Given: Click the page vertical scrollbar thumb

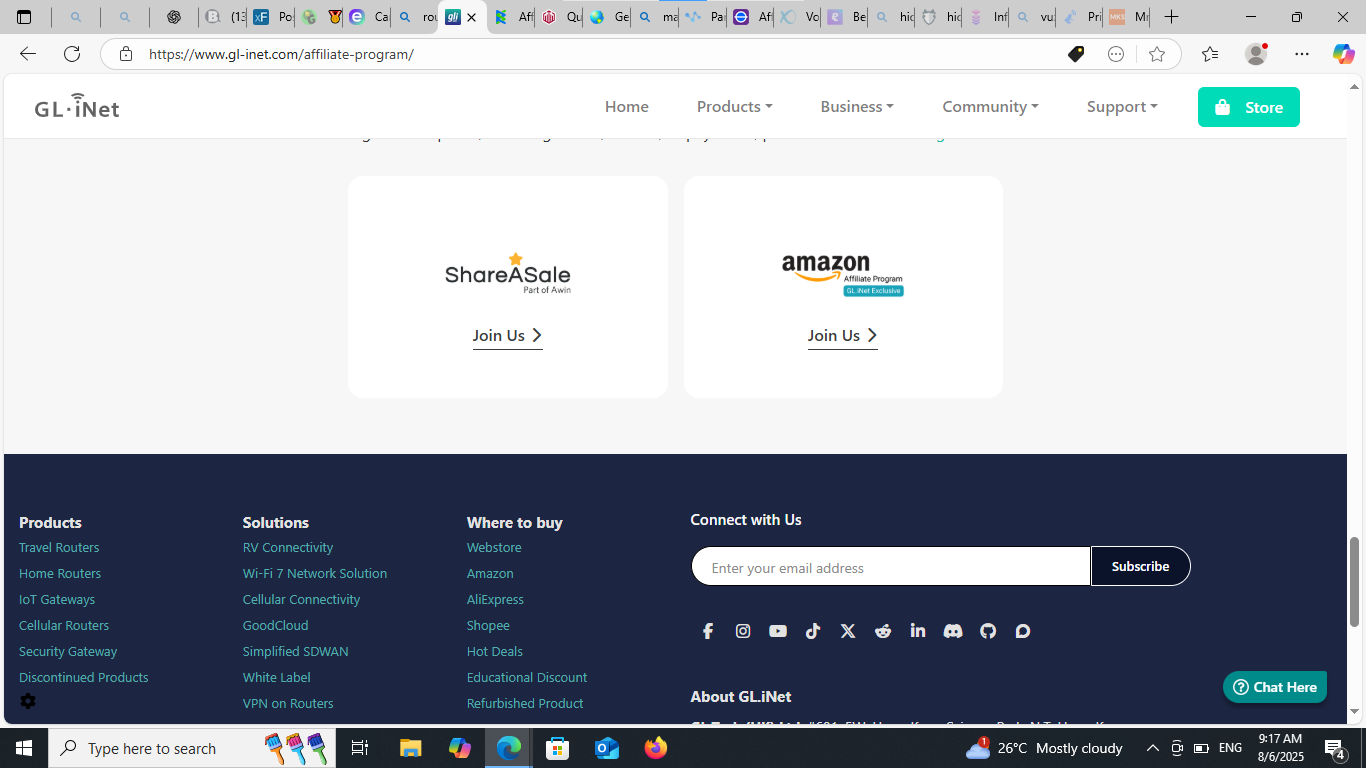Looking at the screenshot, I should pyautogui.click(x=1355, y=582).
